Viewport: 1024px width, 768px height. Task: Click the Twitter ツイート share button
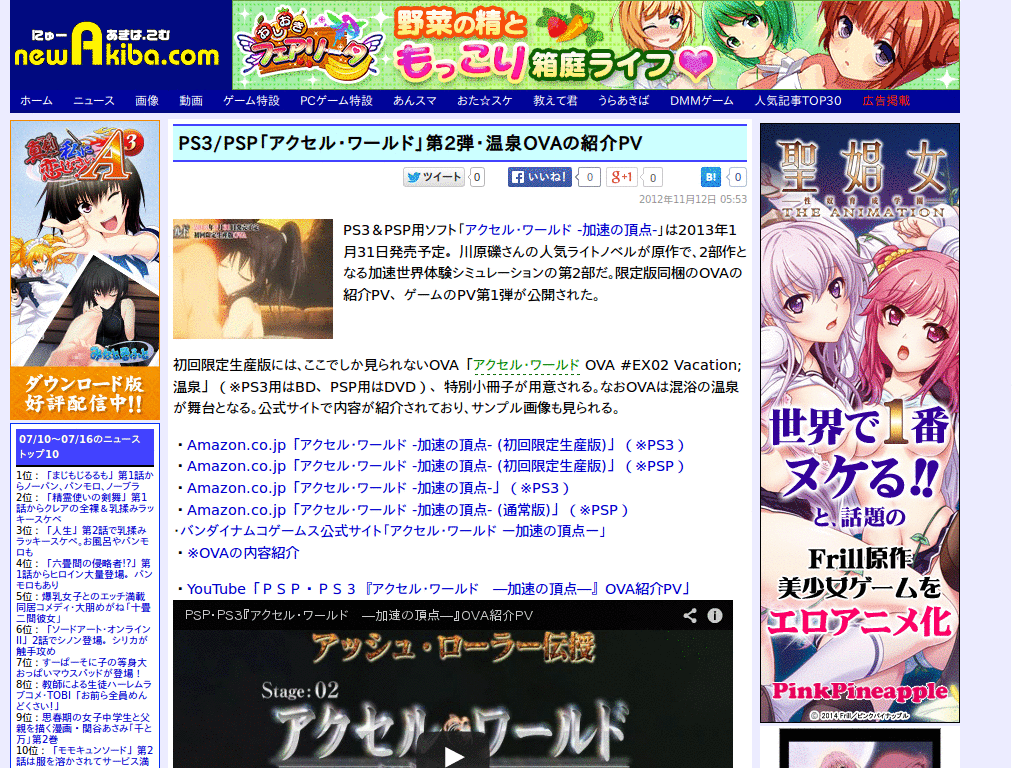434,177
